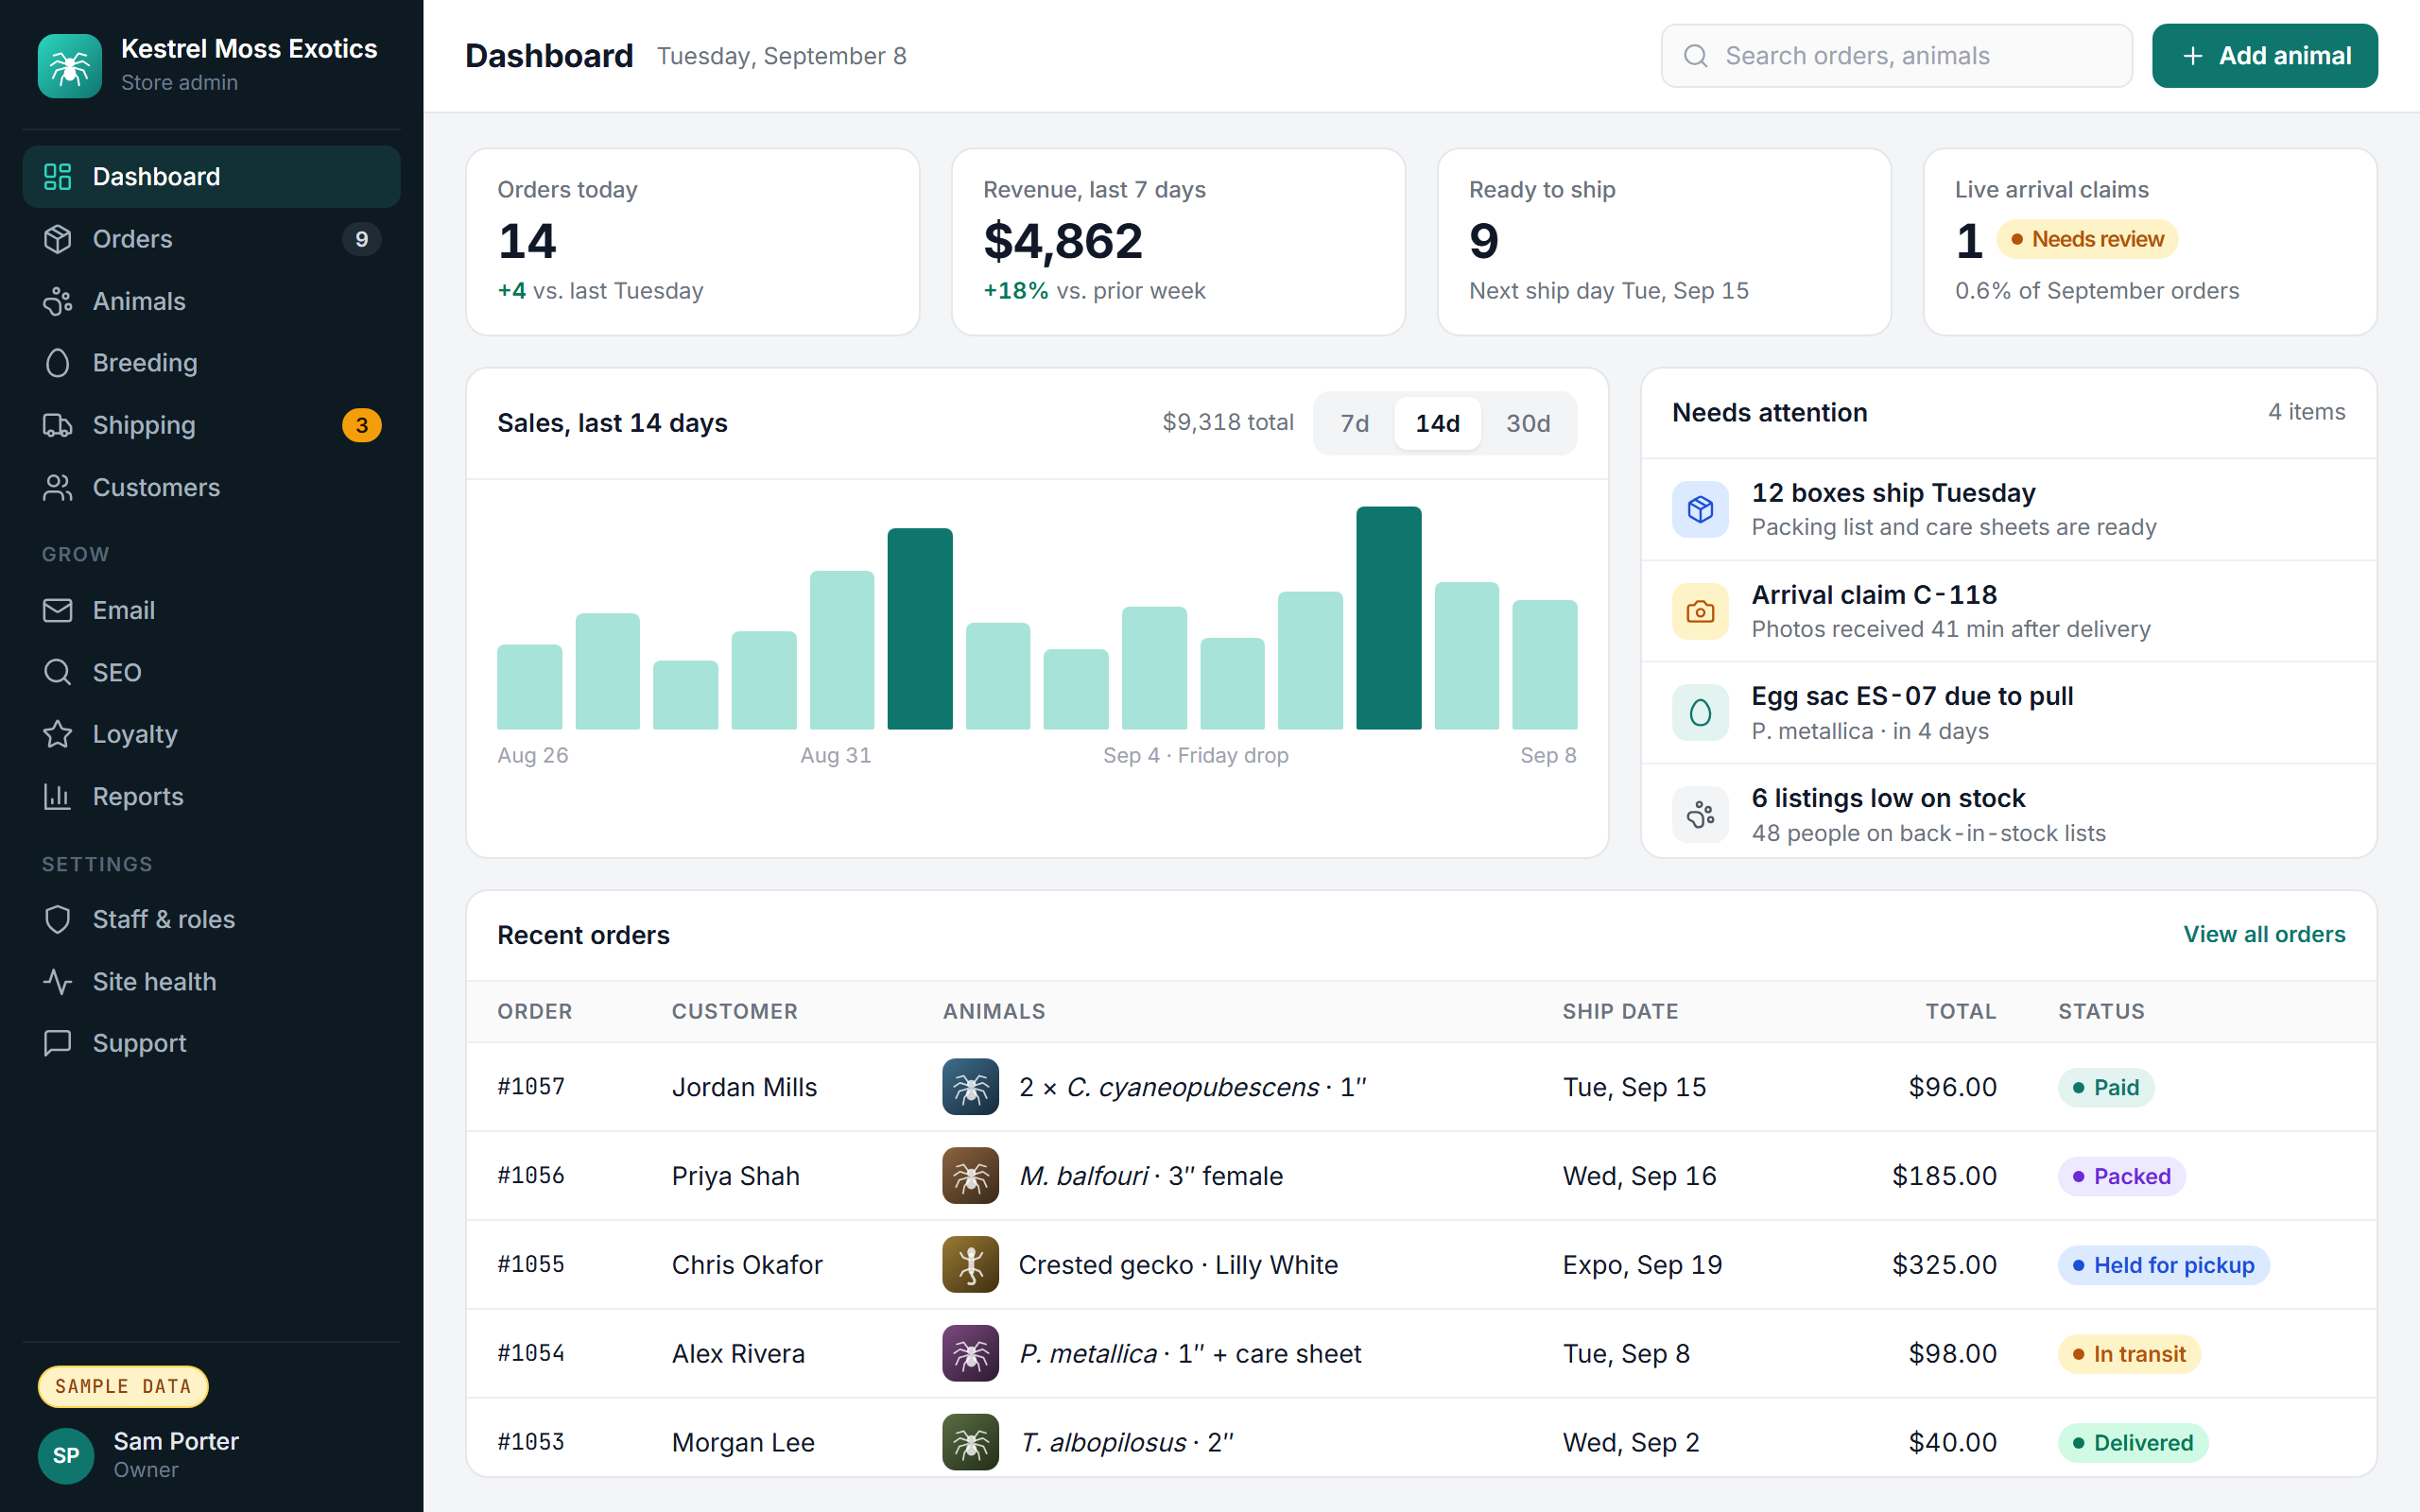Click the paw icon for 6 listings low on stock
The image size is (2420, 1512).
pyautogui.click(x=1700, y=815)
